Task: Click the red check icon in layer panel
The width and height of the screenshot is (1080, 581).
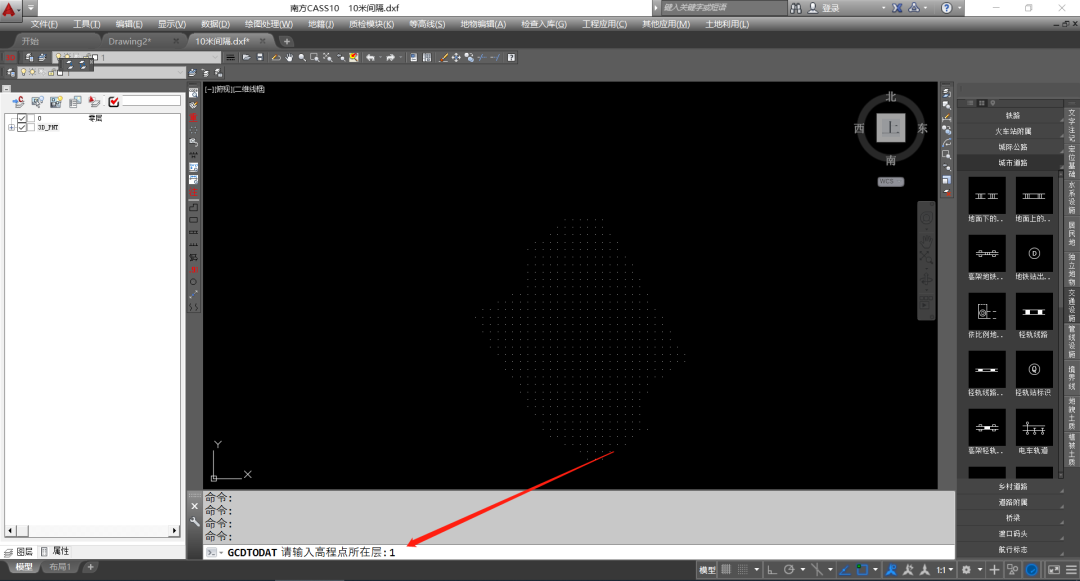Action: pos(114,102)
